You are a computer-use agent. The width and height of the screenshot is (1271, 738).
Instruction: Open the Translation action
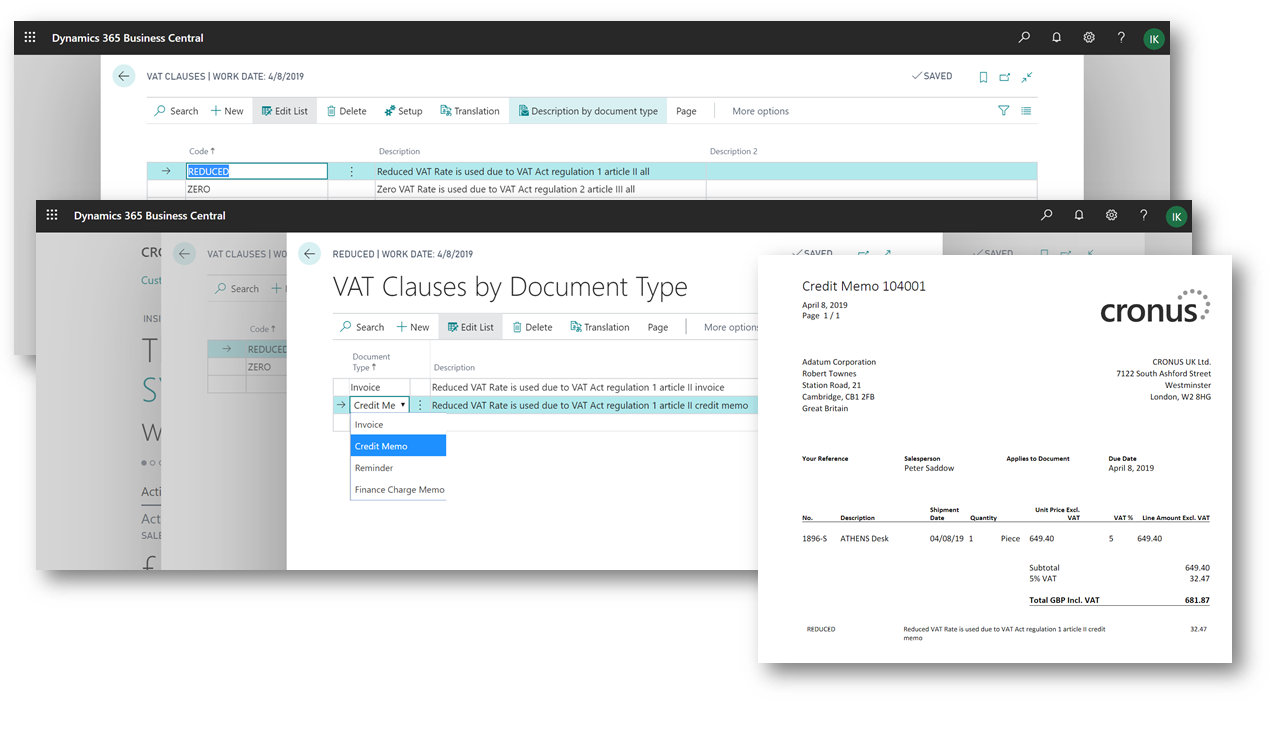(x=599, y=326)
